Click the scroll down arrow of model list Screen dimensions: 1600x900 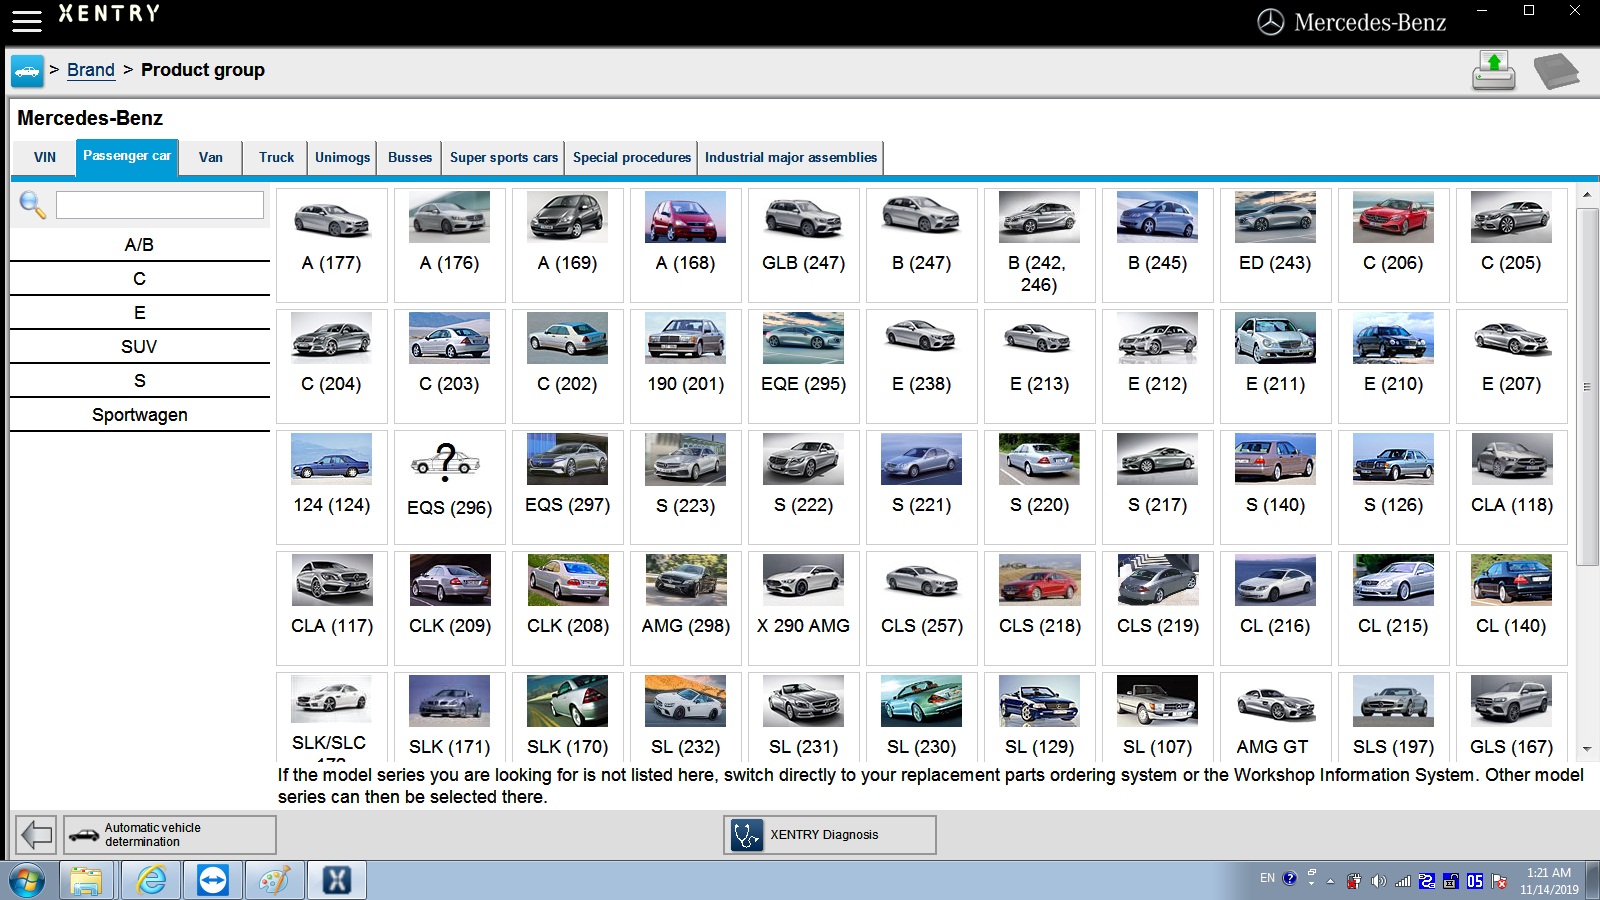[x=1587, y=749]
